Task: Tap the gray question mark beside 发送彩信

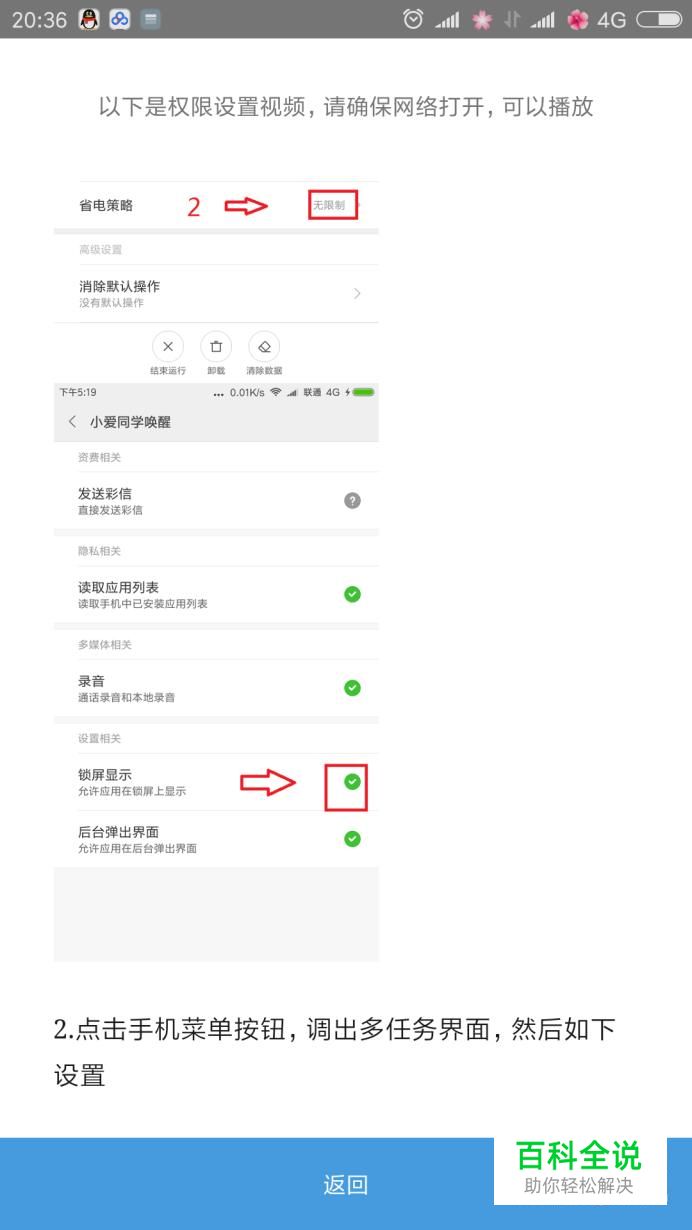Action: pos(352,501)
